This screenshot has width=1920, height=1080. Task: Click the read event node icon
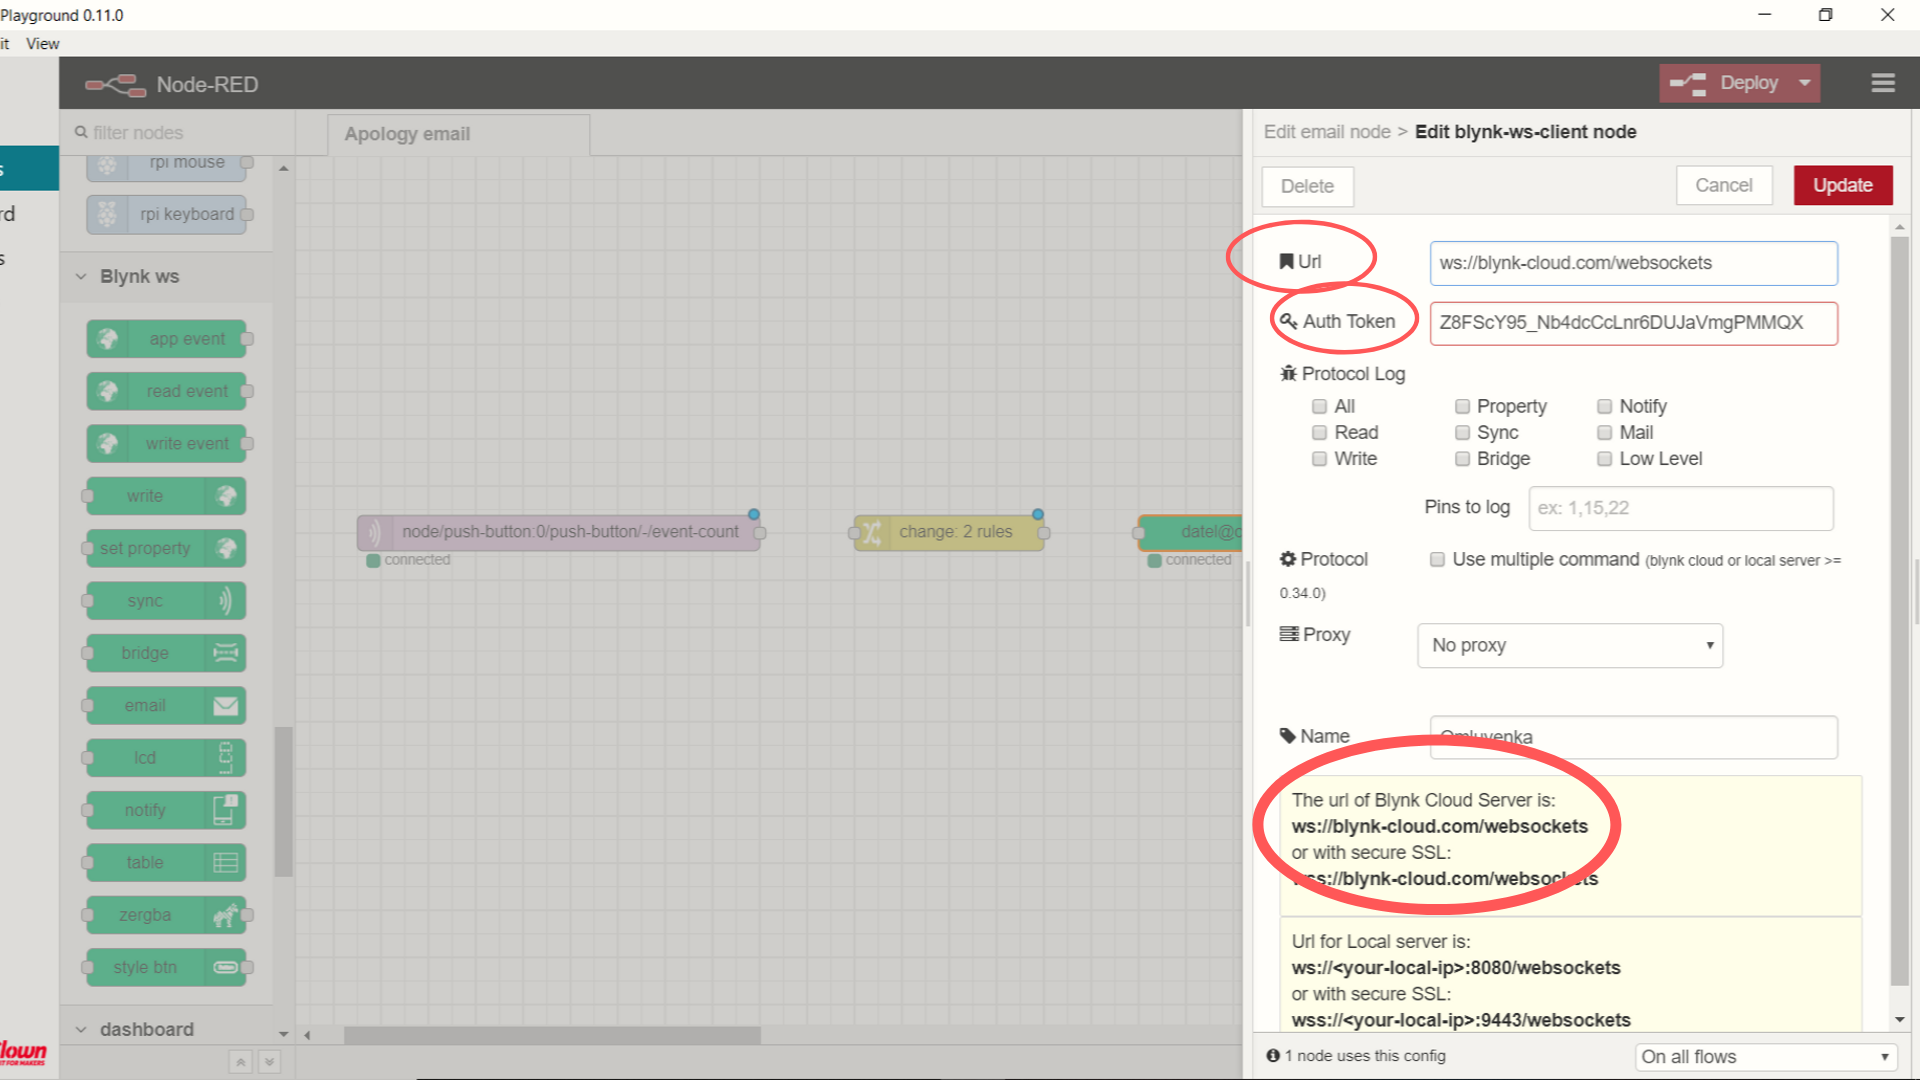[x=108, y=391]
